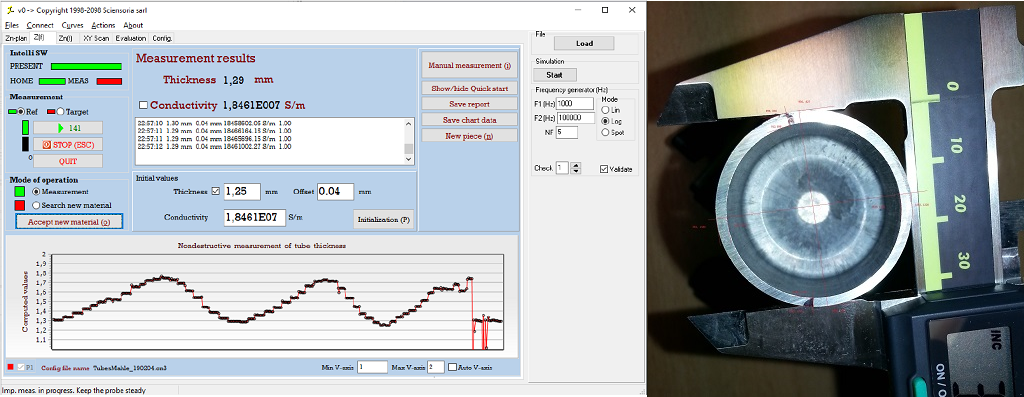The height and width of the screenshot is (397, 1024).
Task: Click the green Measurement mode indicator square
Action: click(20, 191)
